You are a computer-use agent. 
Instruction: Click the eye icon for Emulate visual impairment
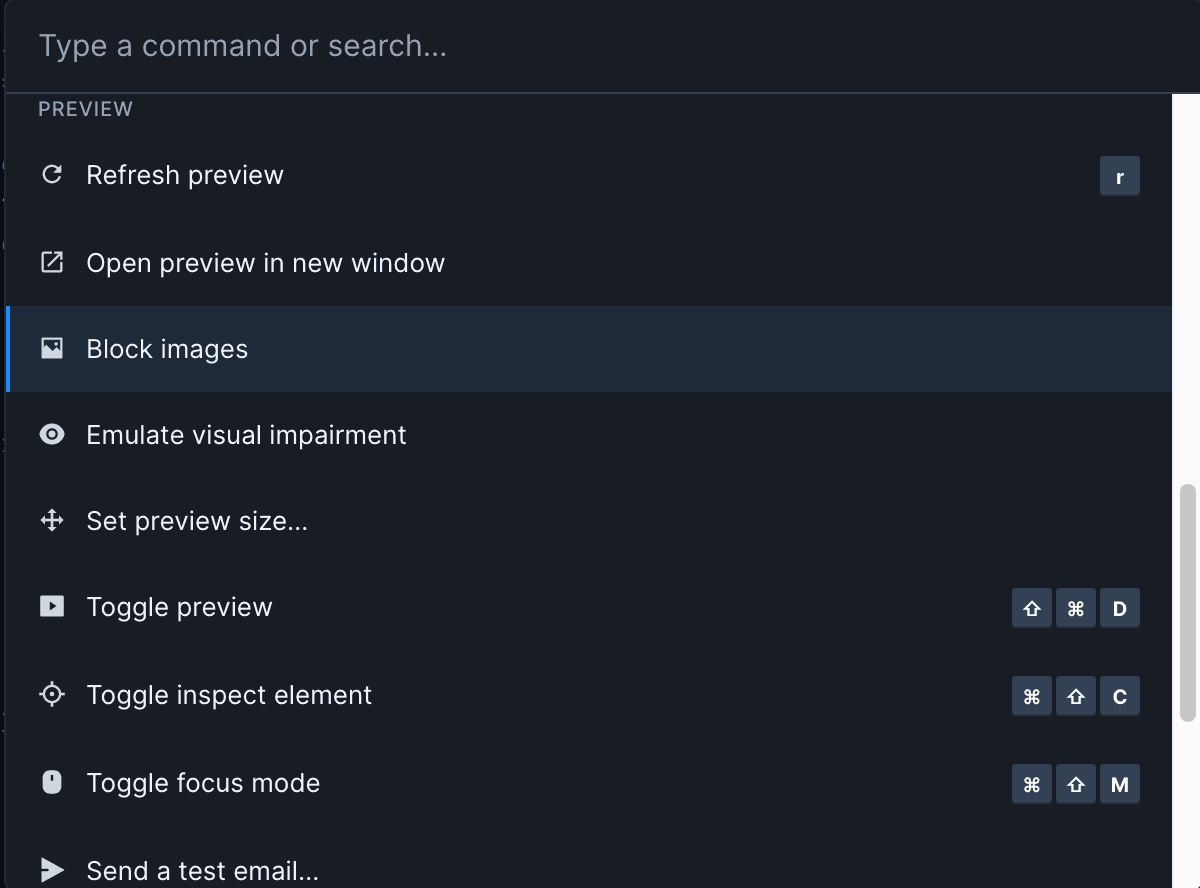51,434
